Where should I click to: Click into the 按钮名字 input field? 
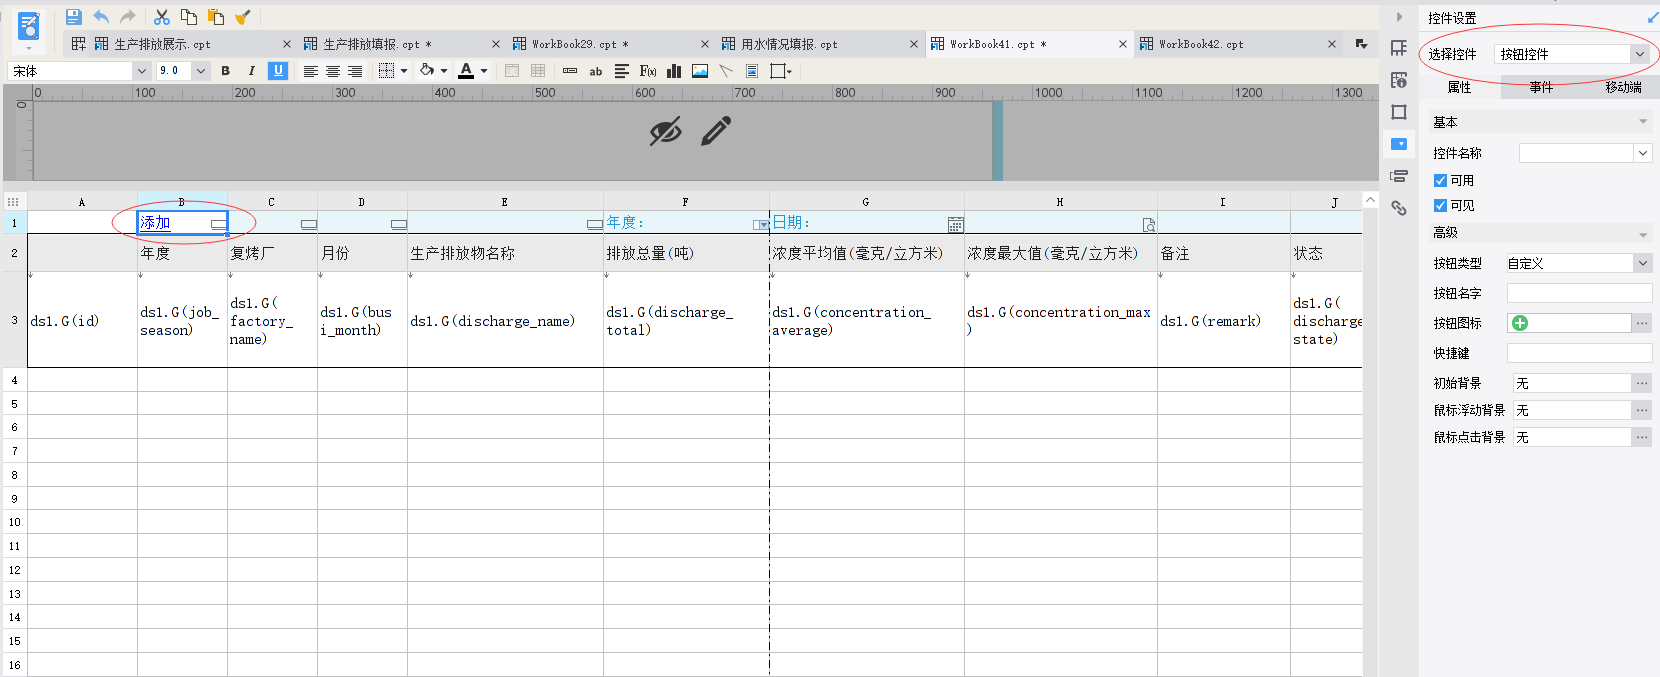point(1579,293)
